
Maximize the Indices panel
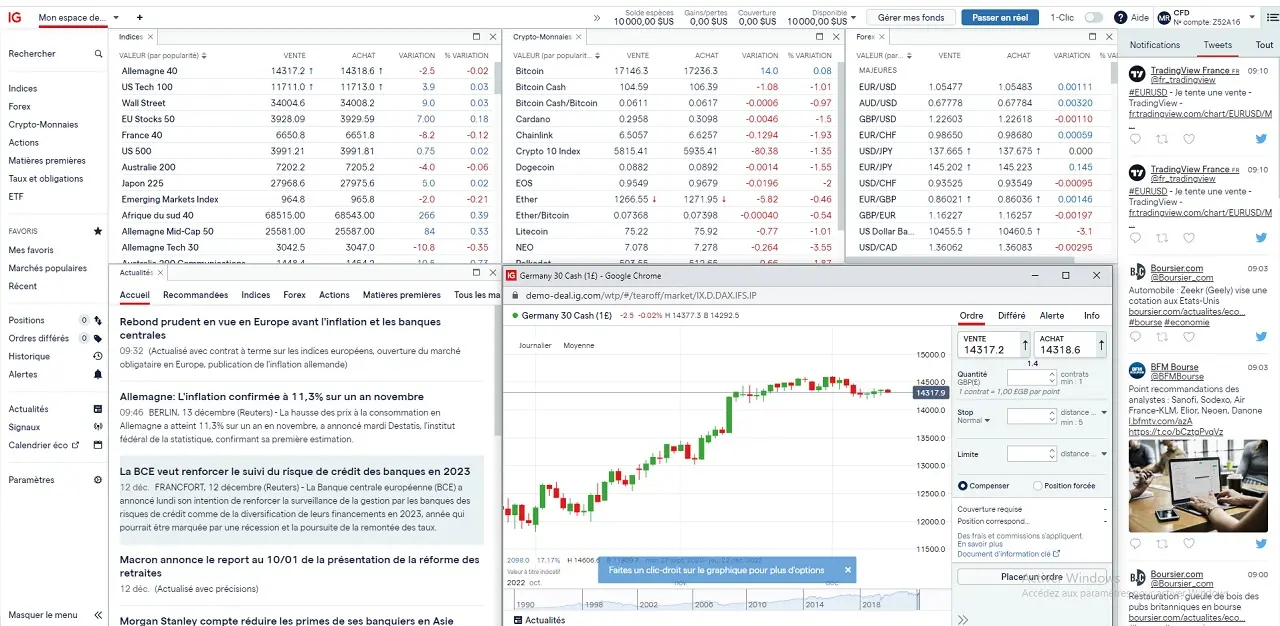[x=476, y=36]
